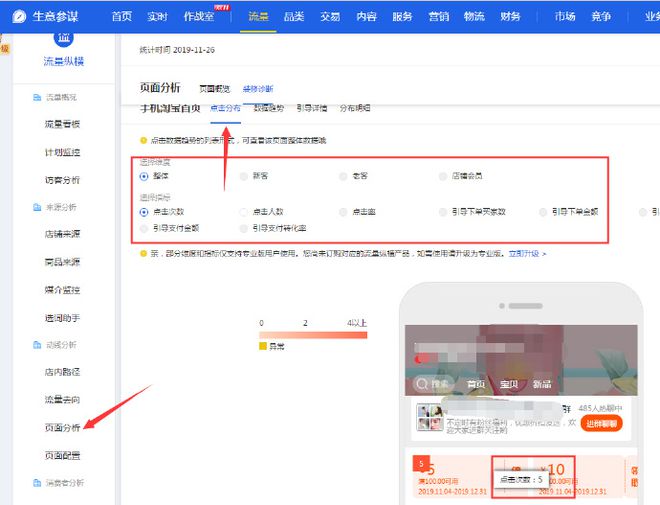The image size is (660, 505).
Task: Click the red NEW badge on 作战室
Action: (x=221, y=7)
